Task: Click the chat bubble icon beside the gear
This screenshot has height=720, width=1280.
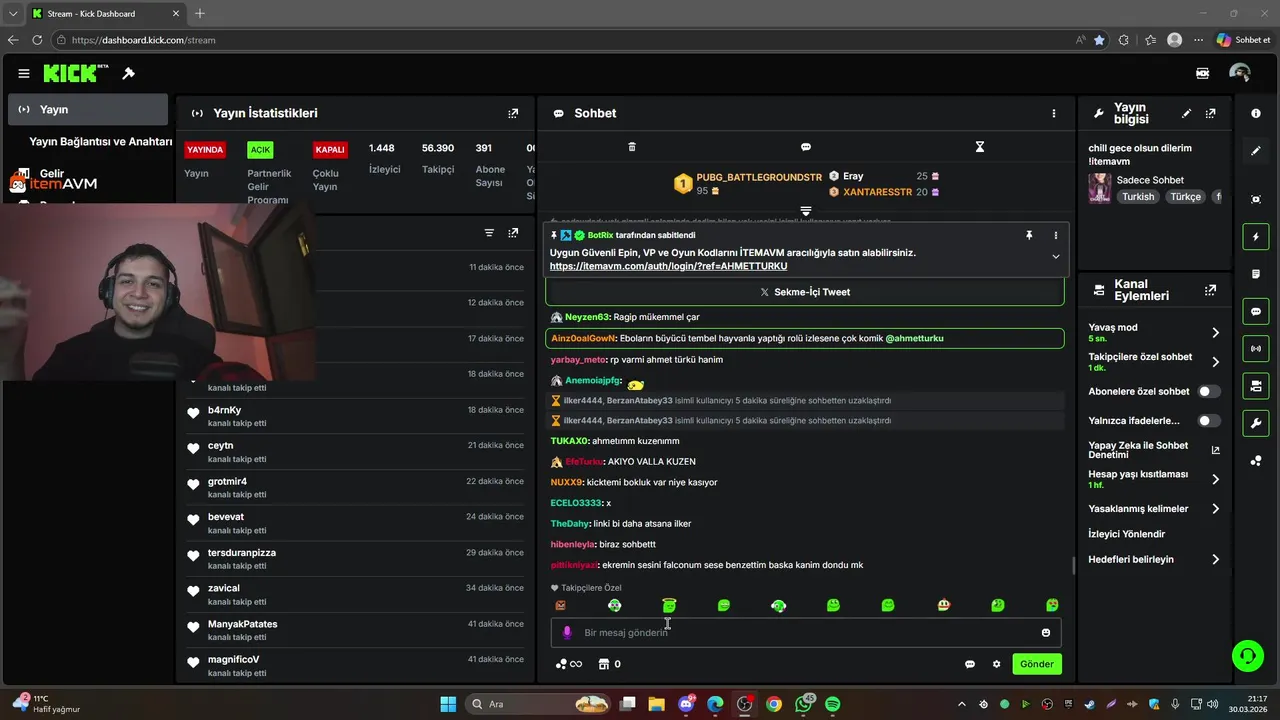Action: click(970, 664)
